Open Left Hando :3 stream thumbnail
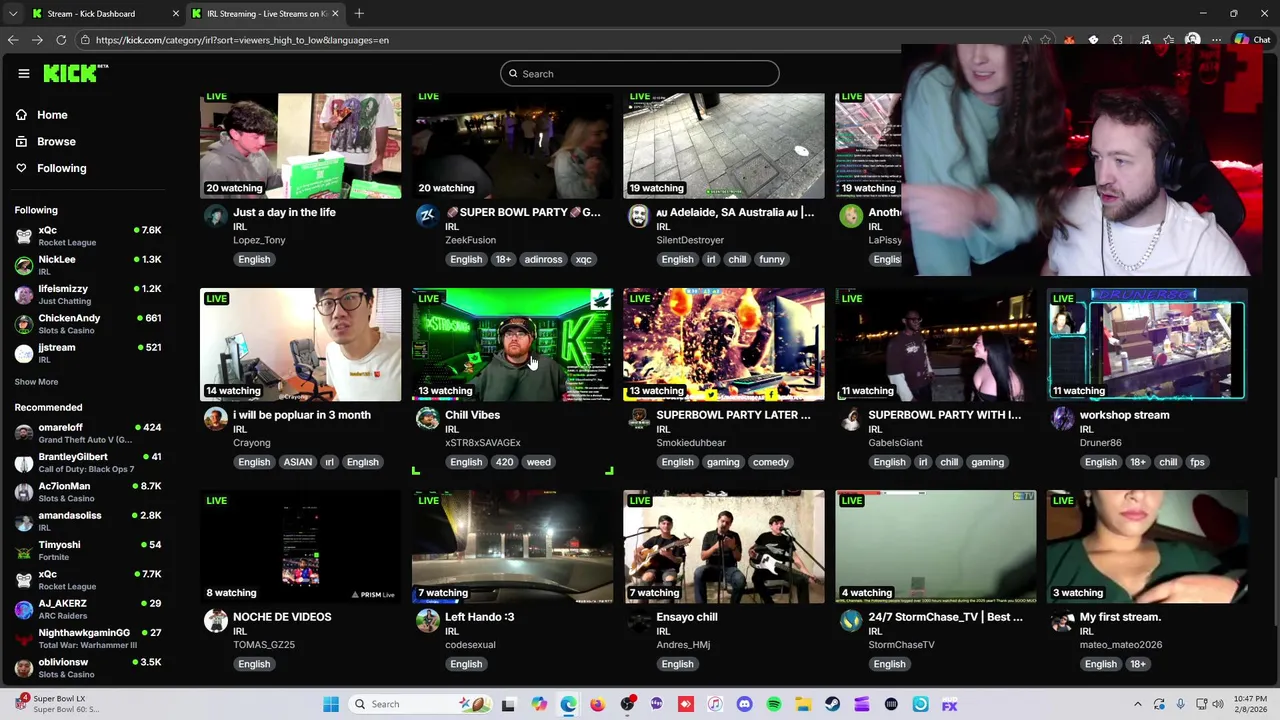 pyautogui.click(x=512, y=546)
